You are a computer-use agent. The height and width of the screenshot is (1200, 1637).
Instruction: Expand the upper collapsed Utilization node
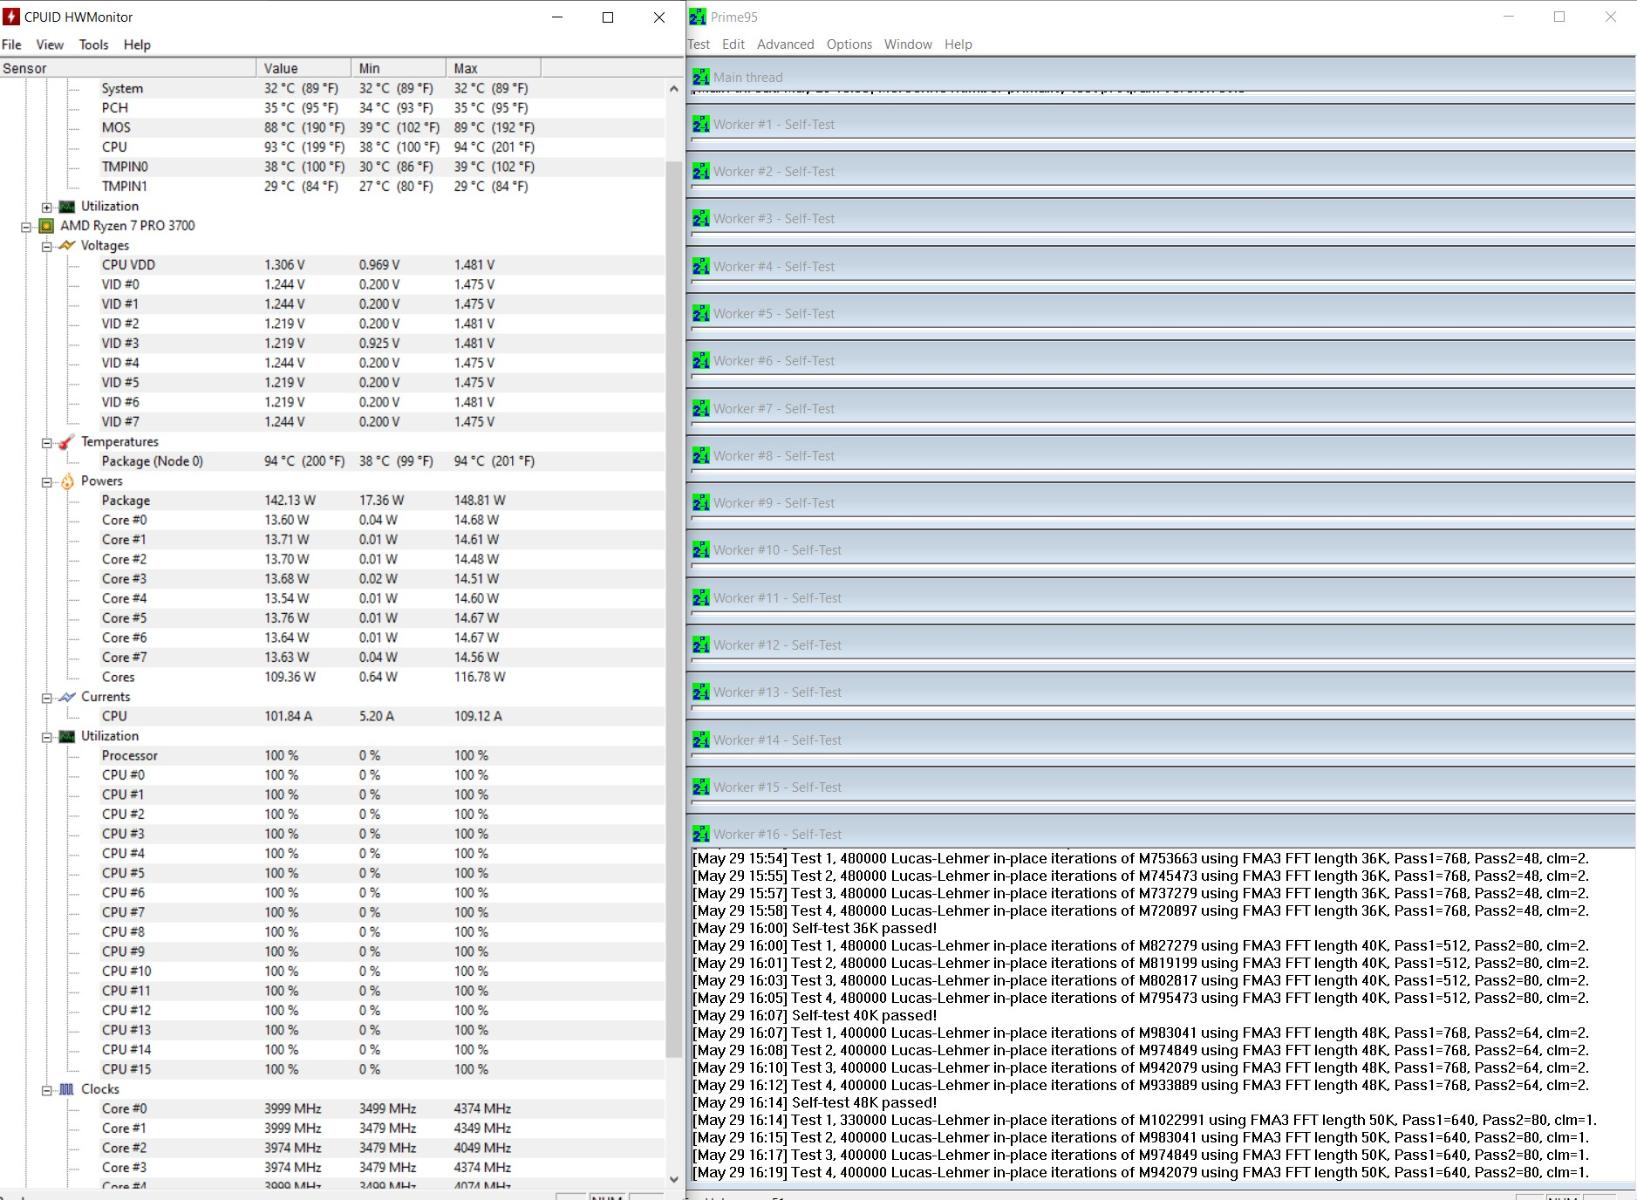pyautogui.click(x=47, y=207)
